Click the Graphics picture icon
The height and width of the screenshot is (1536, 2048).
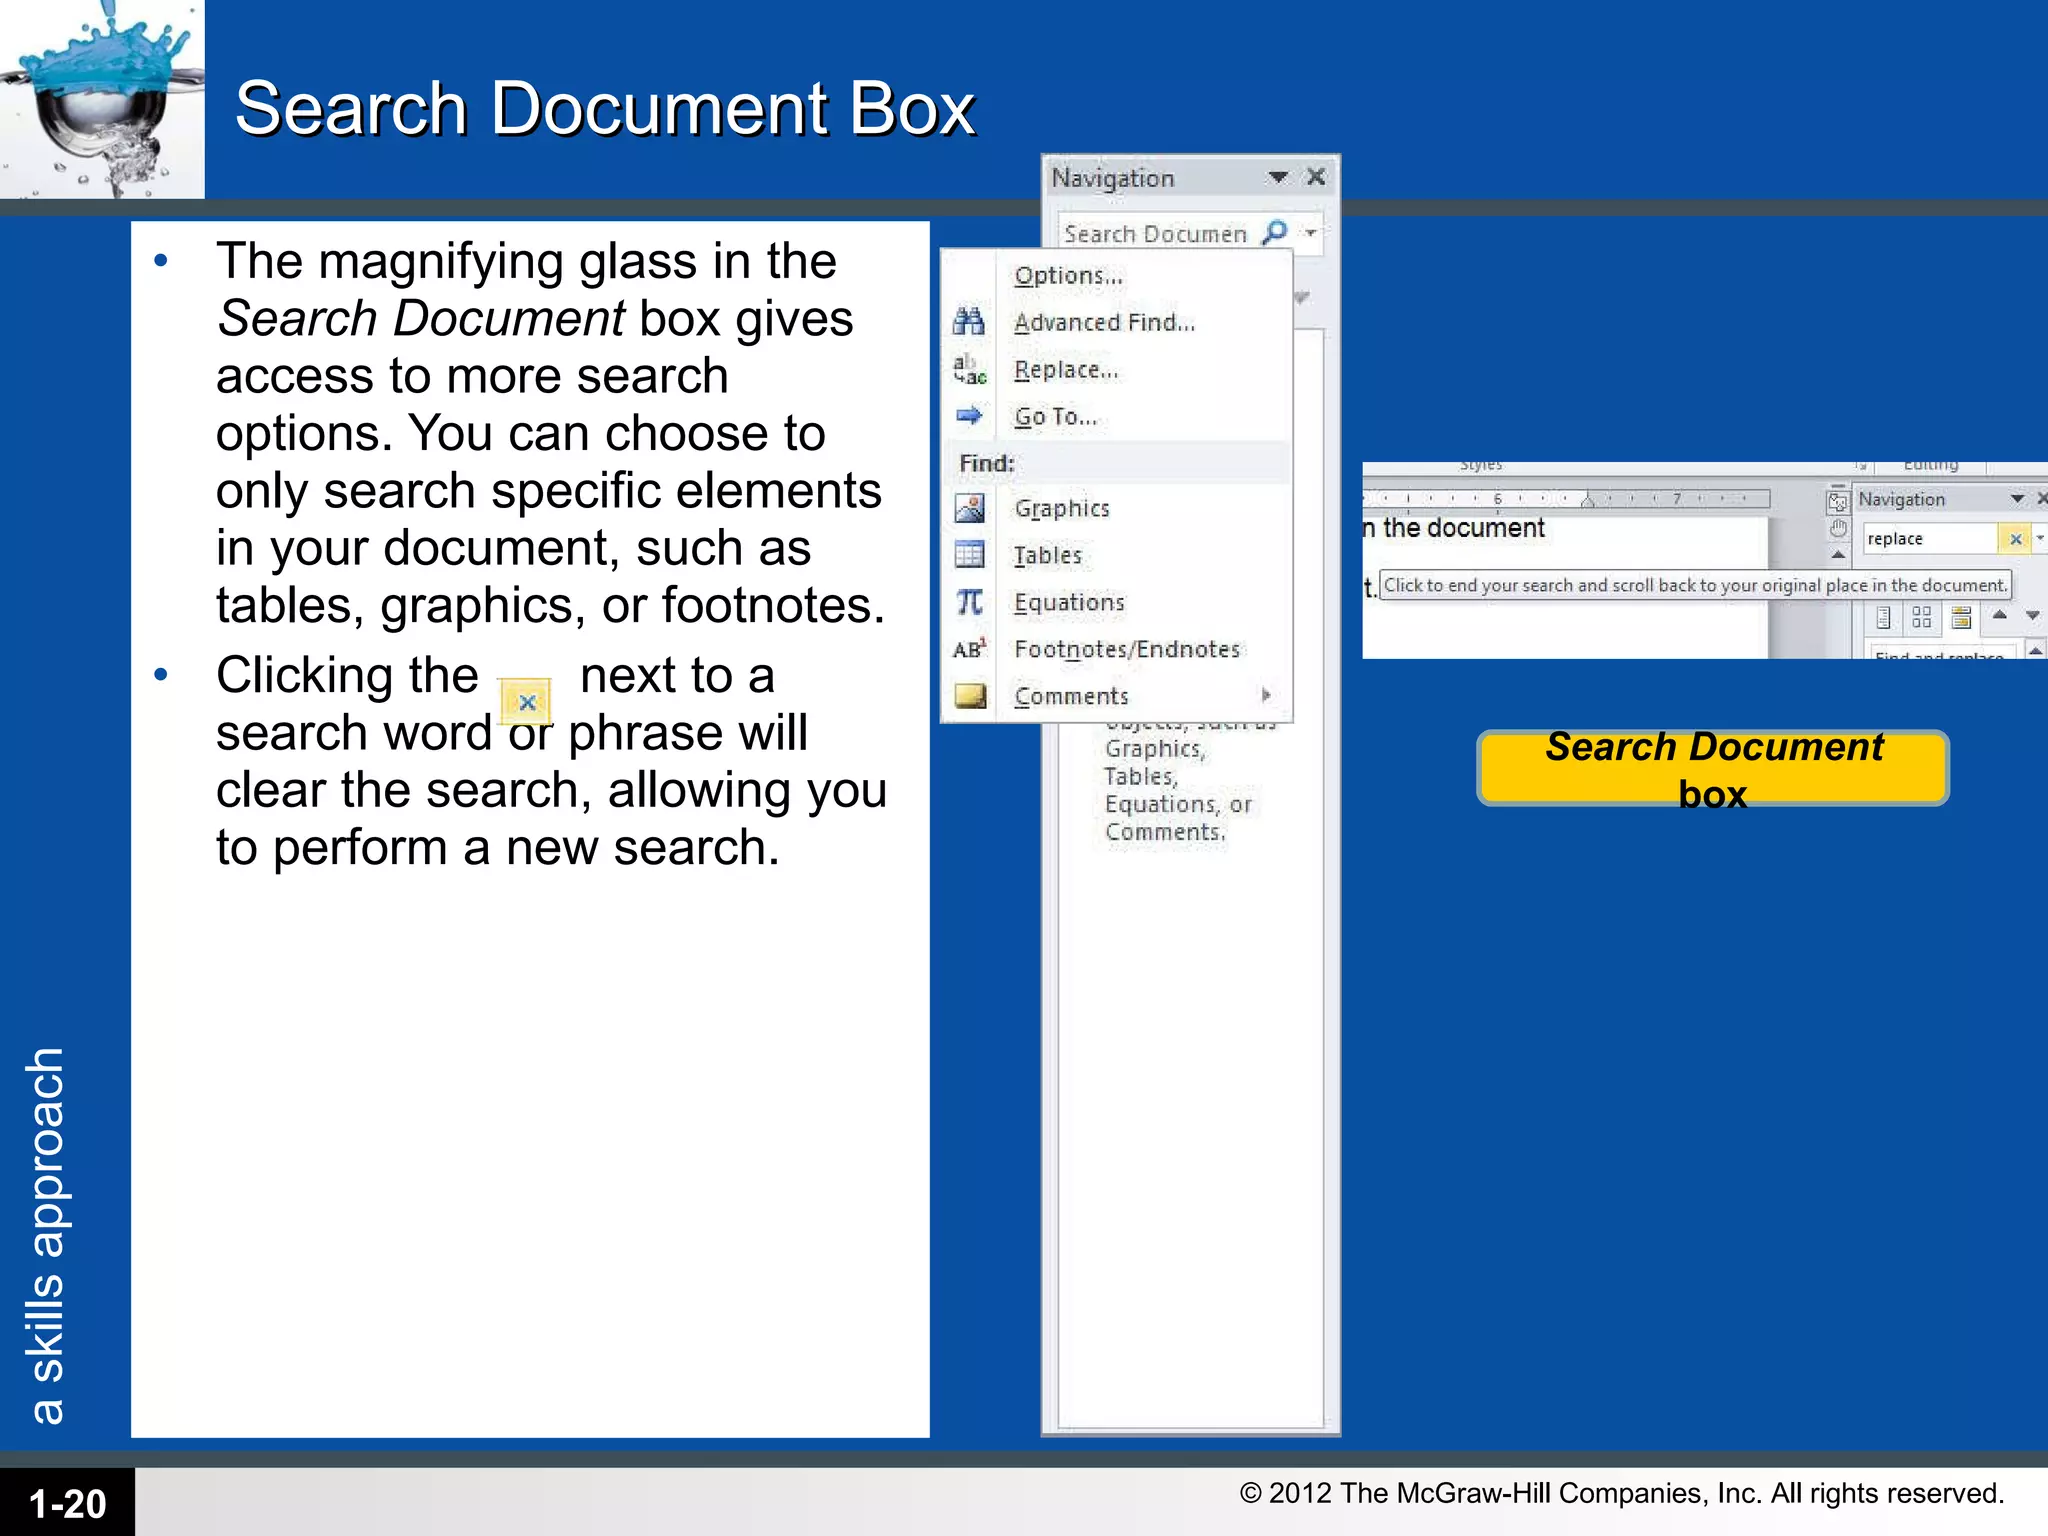(969, 508)
